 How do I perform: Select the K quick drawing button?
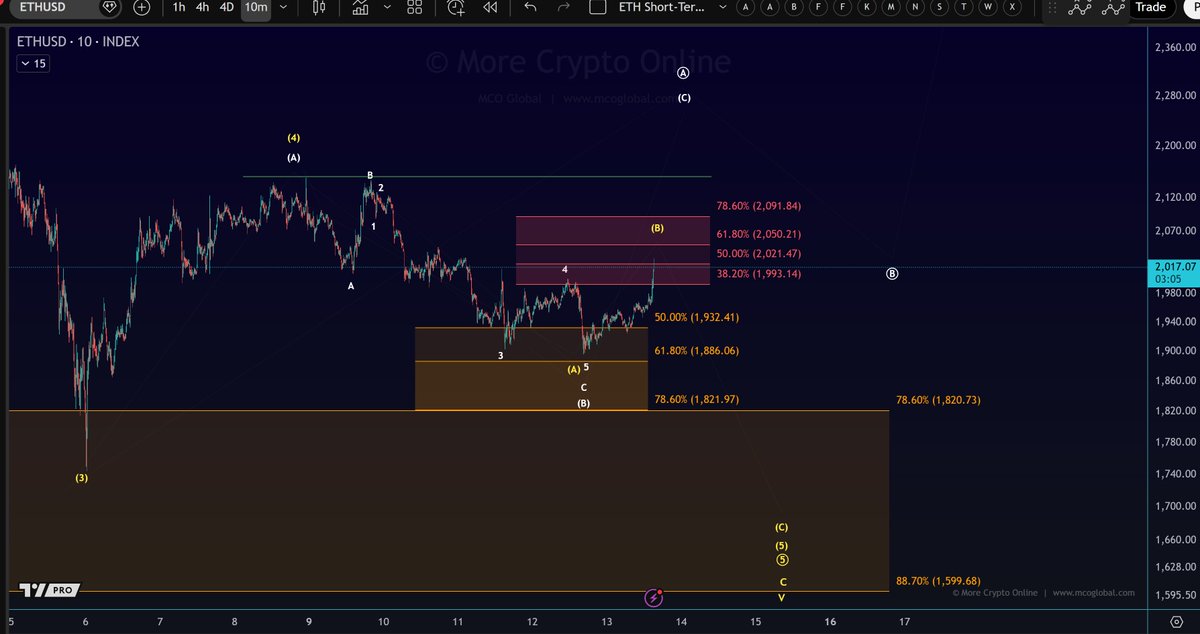867,7
